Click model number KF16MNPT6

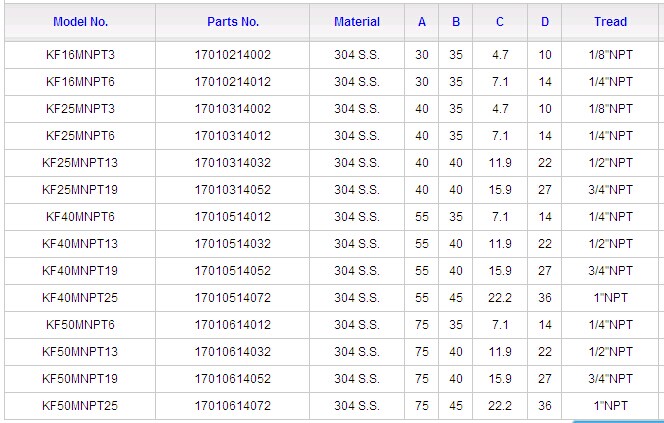pos(80,82)
